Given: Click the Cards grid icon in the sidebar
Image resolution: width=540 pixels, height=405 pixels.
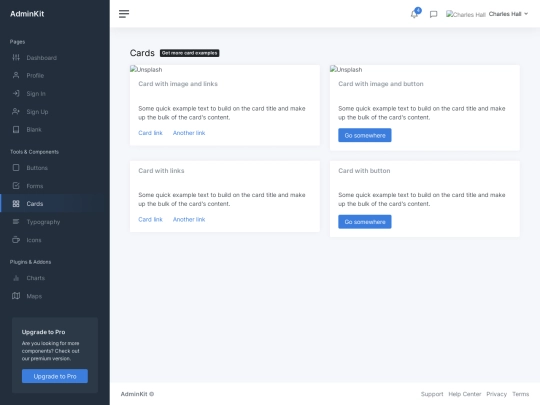Looking at the screenshot, I should [16, 204].
